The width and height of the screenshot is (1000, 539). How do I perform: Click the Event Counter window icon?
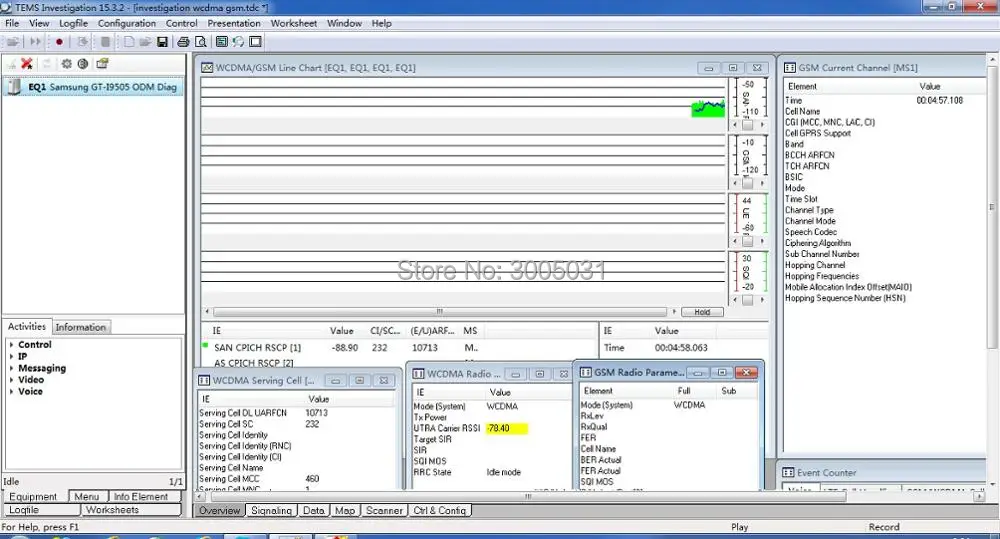tap(788, 473)
